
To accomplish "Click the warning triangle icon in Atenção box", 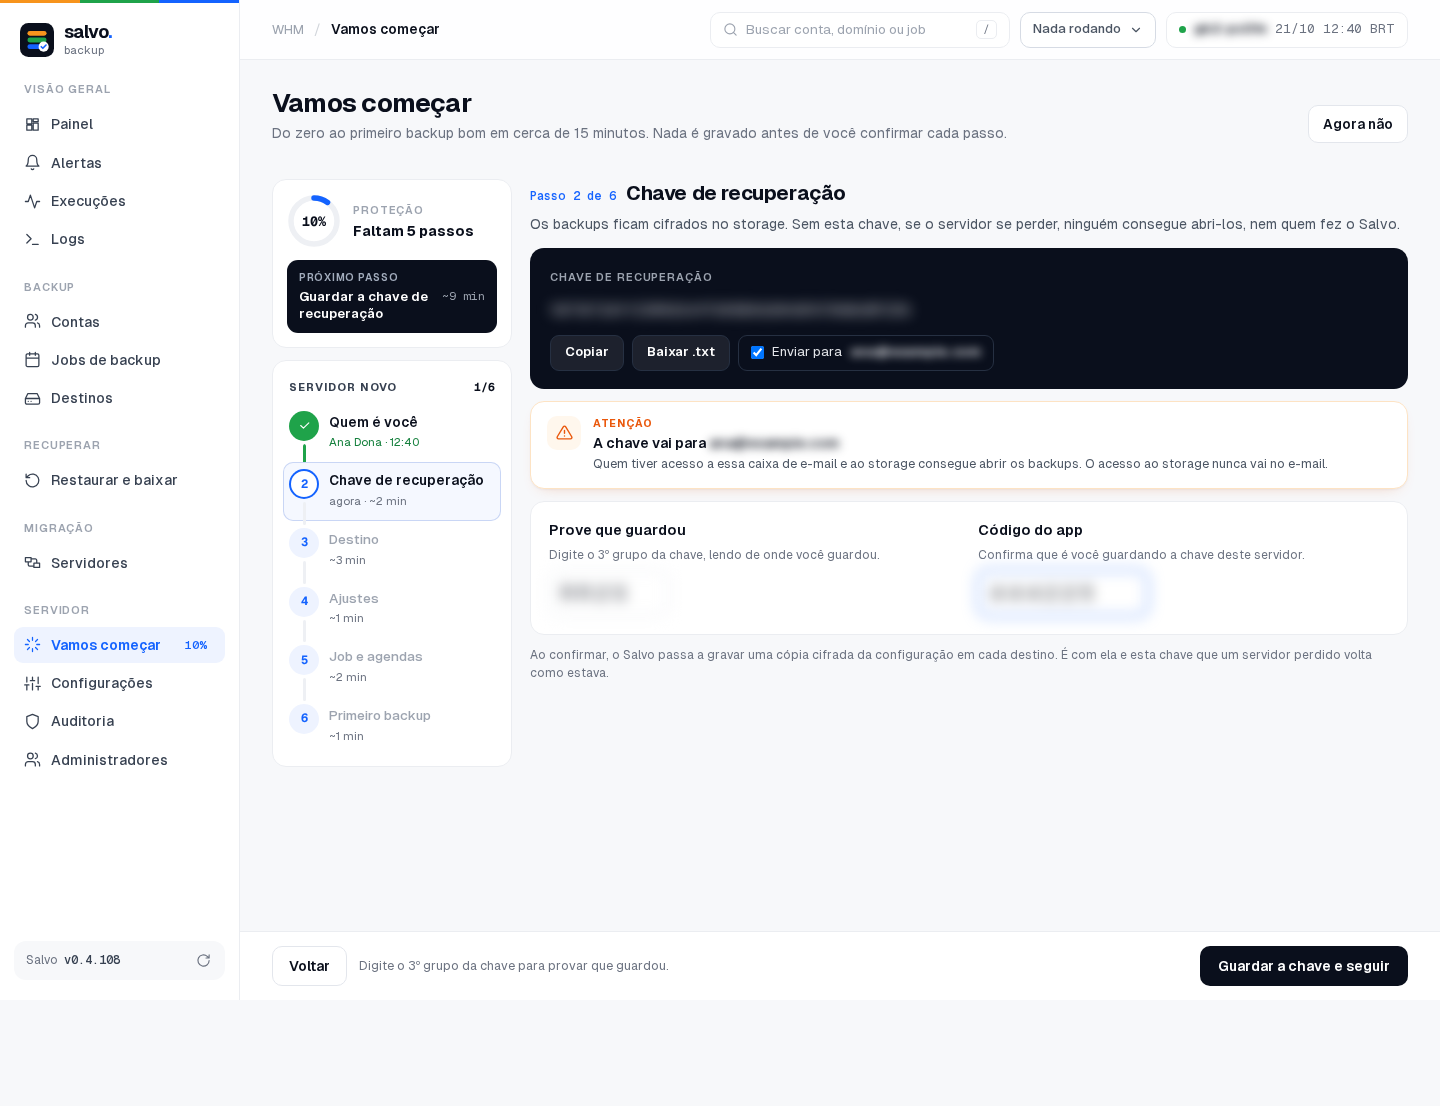I will click(x=564, y=433).
